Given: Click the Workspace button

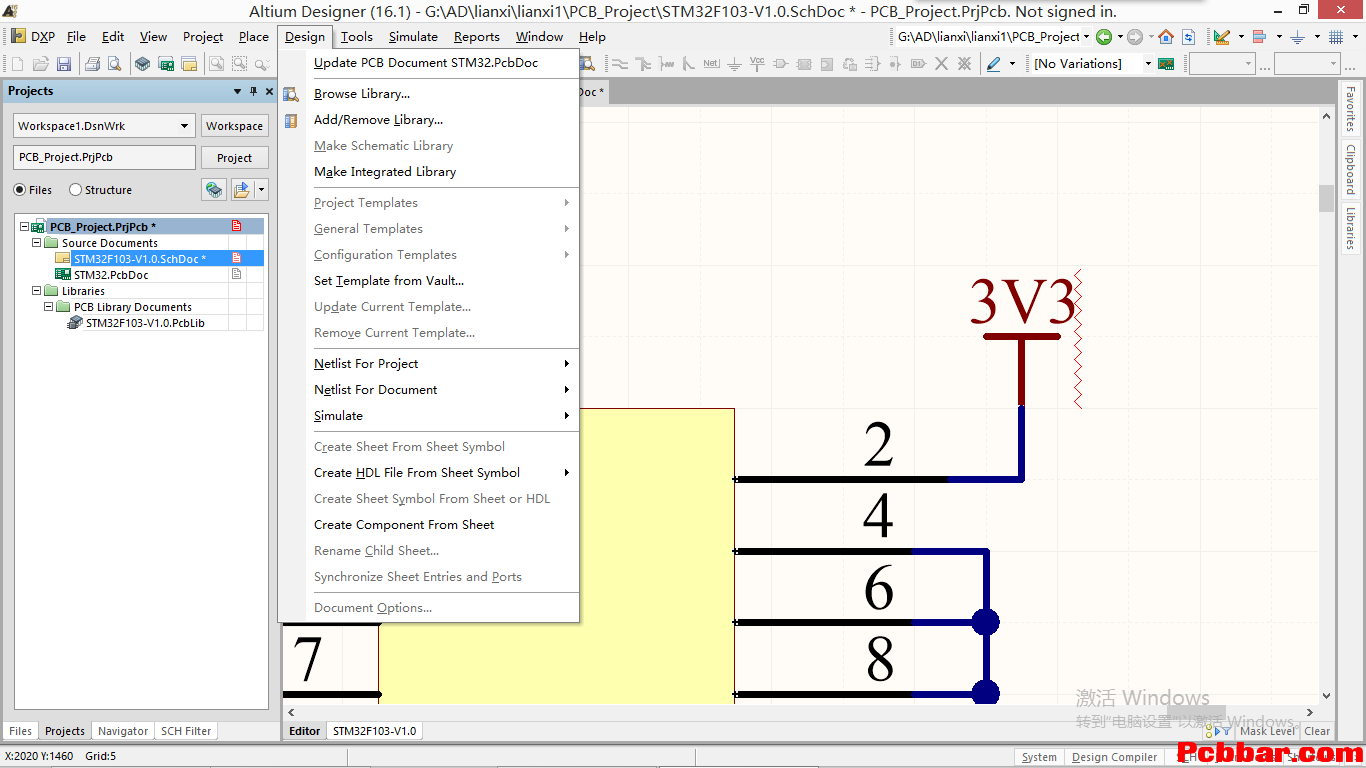Looking at the screenshot, I should 235,126.
